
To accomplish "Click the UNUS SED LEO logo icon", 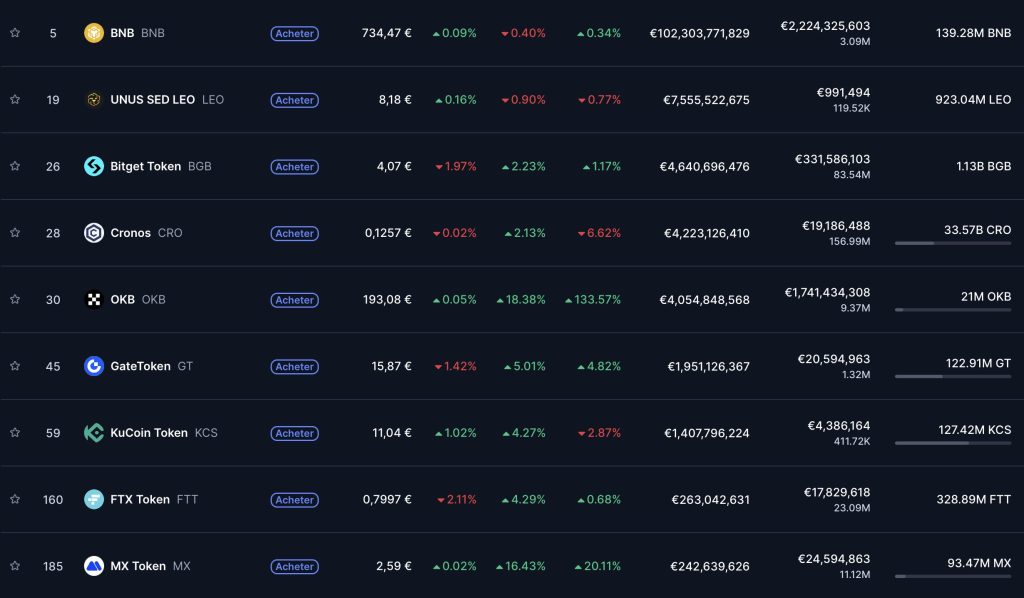I will pyautogui.click(x=94, y=100).
